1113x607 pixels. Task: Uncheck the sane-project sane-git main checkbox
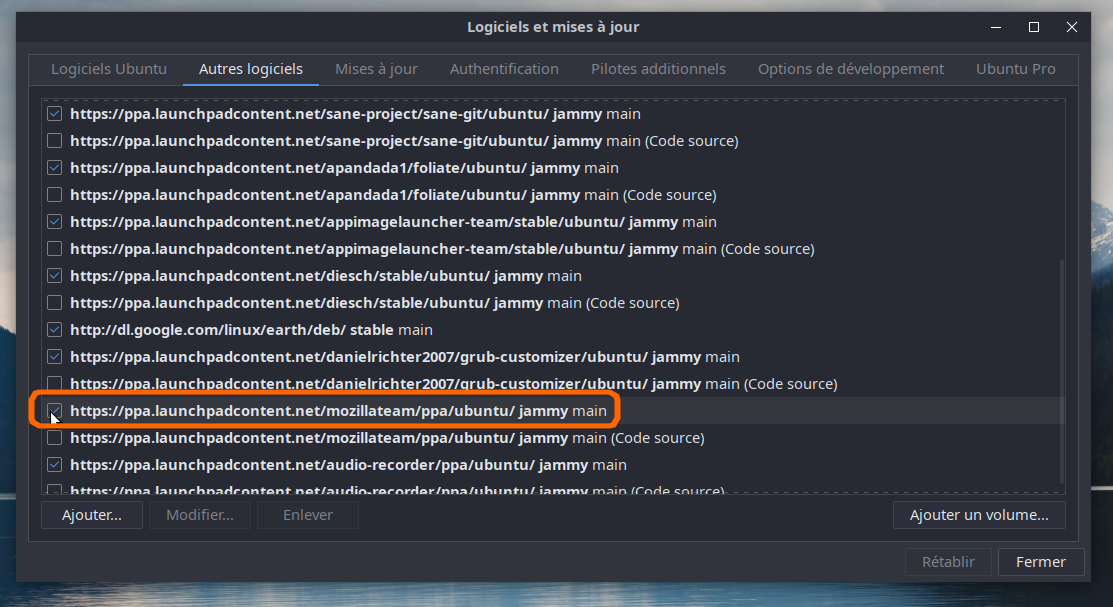tap(55, 114)
